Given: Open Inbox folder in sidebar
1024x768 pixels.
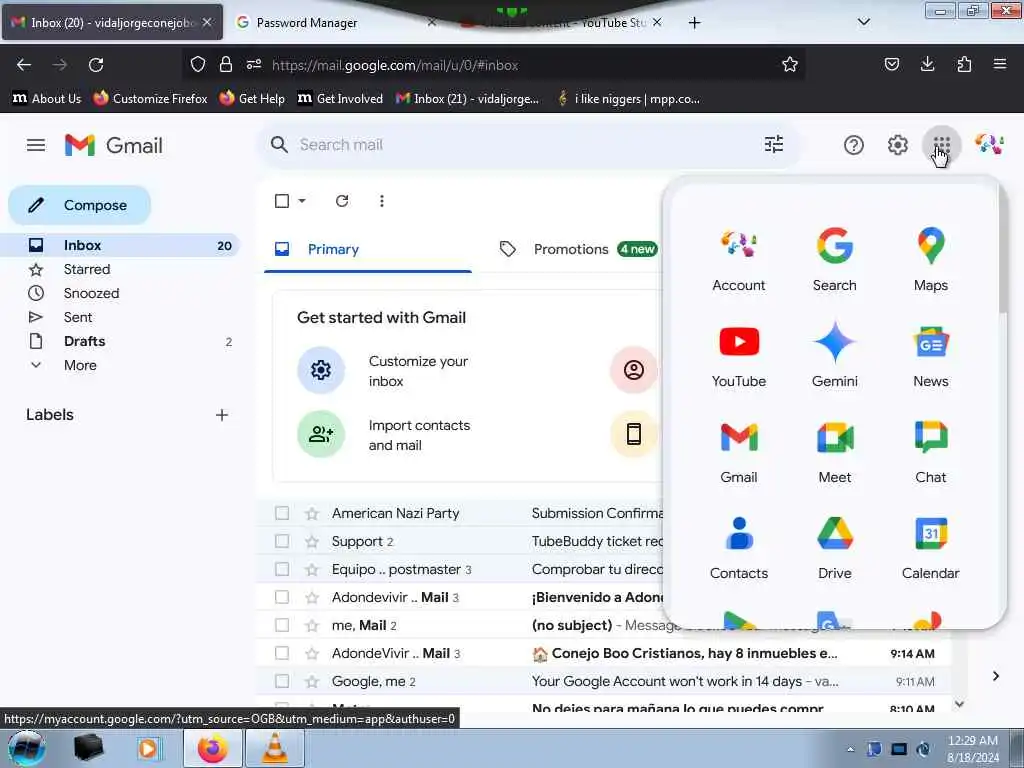Looking at the screenshot, I should [x=120, y=245].
